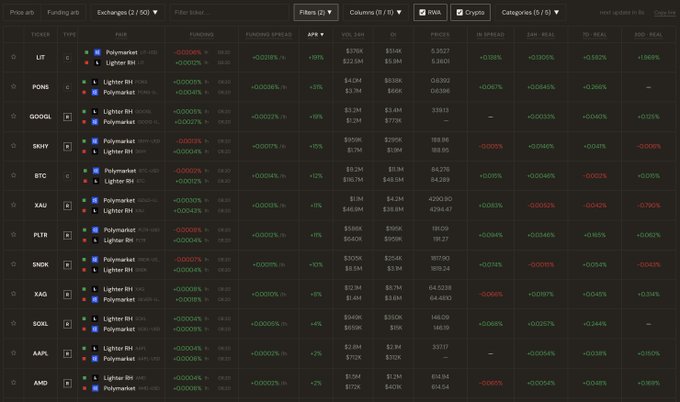Click the +191% APR value for LIT
This screenshot has width=680, height=402.
point(316,57)
